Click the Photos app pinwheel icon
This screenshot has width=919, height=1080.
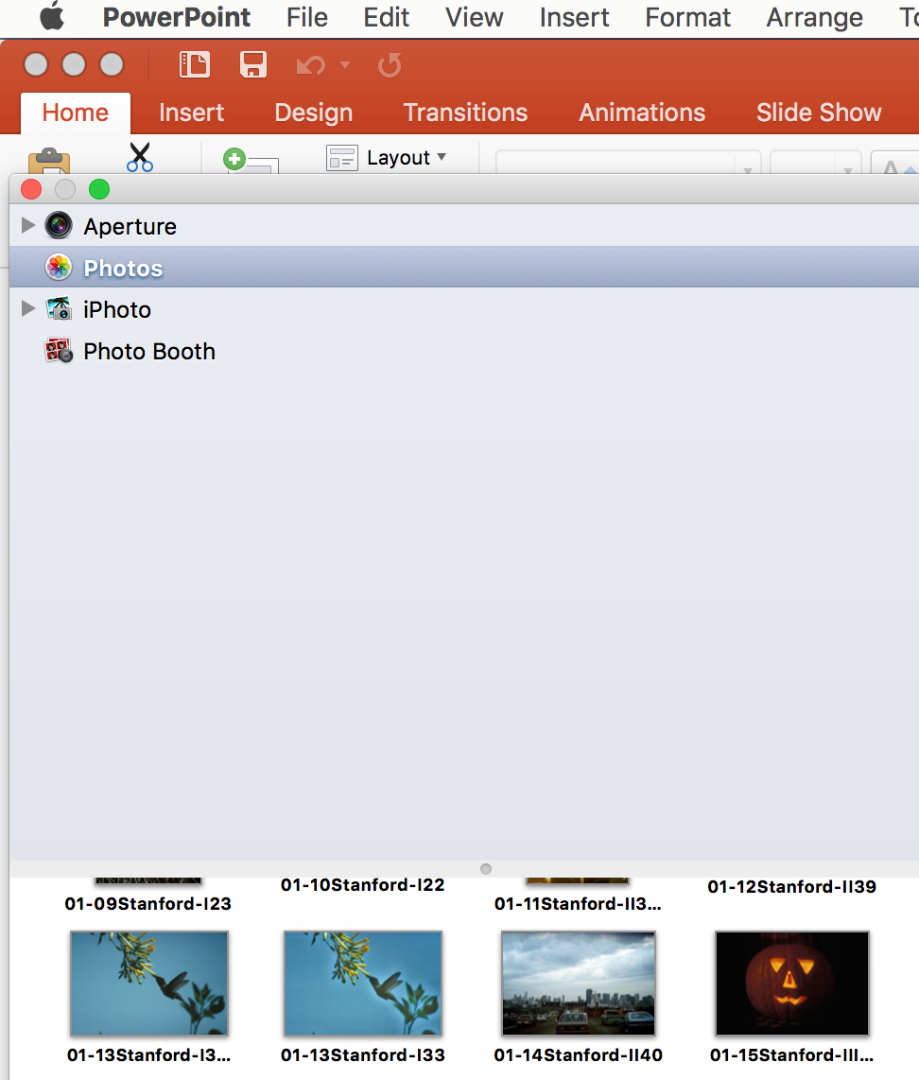tap(59, 267)
